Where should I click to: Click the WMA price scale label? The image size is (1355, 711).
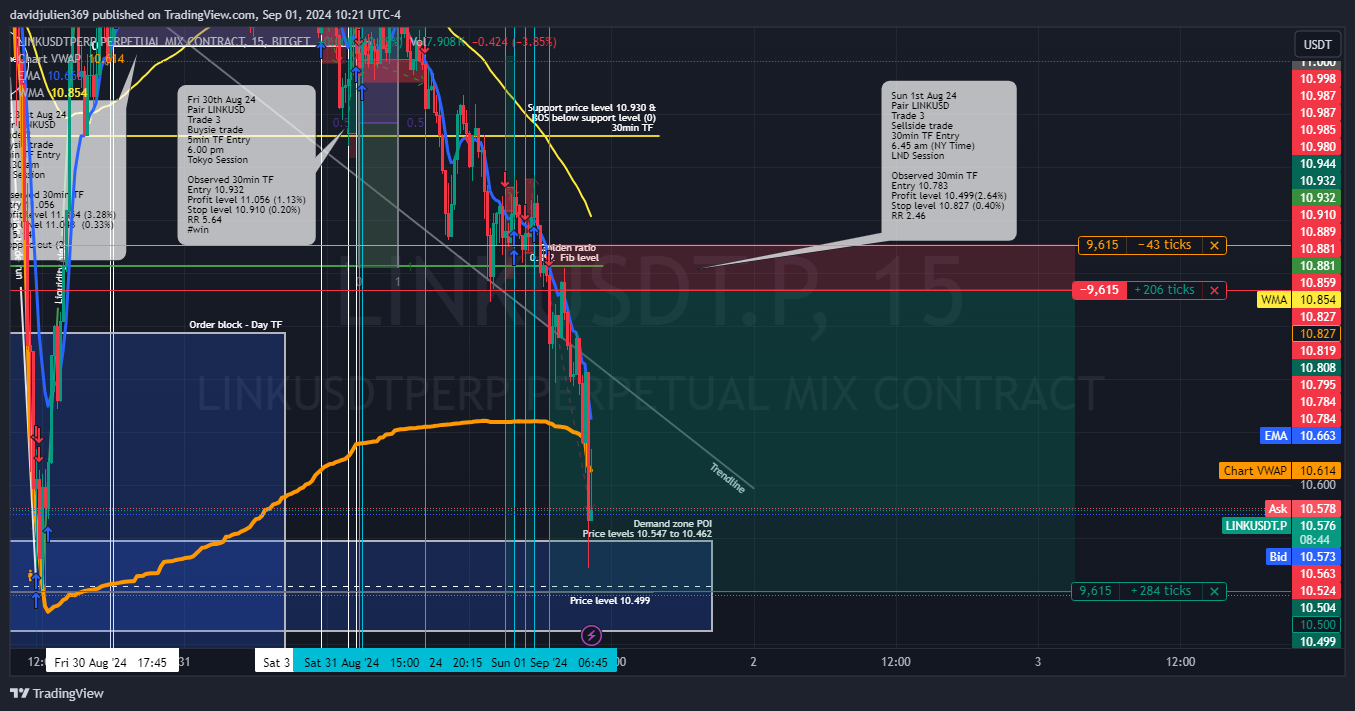[x=1274, y=300]
